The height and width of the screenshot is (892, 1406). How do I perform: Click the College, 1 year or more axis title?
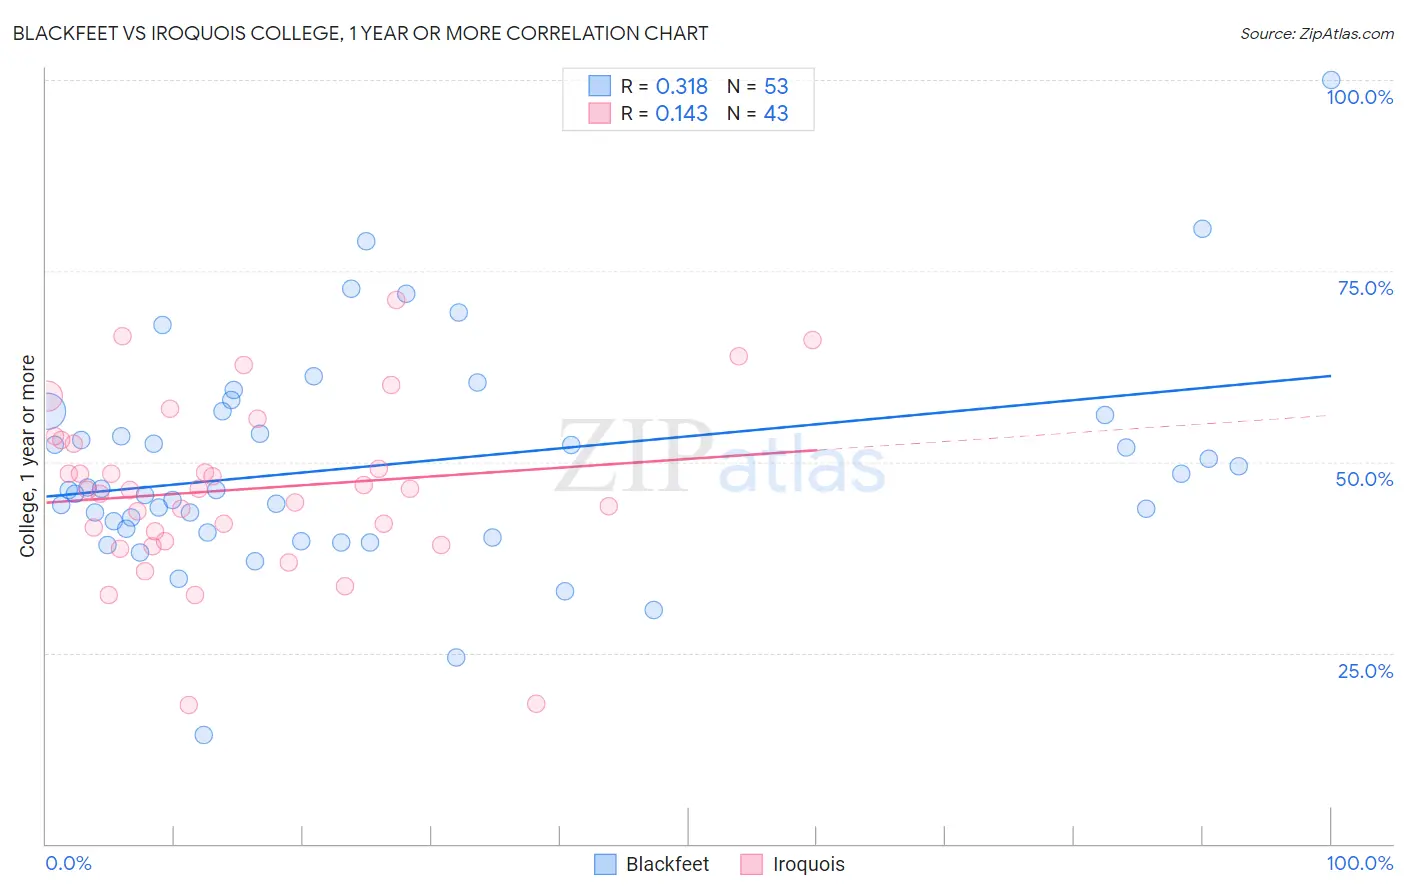click(x=27, y=456)
